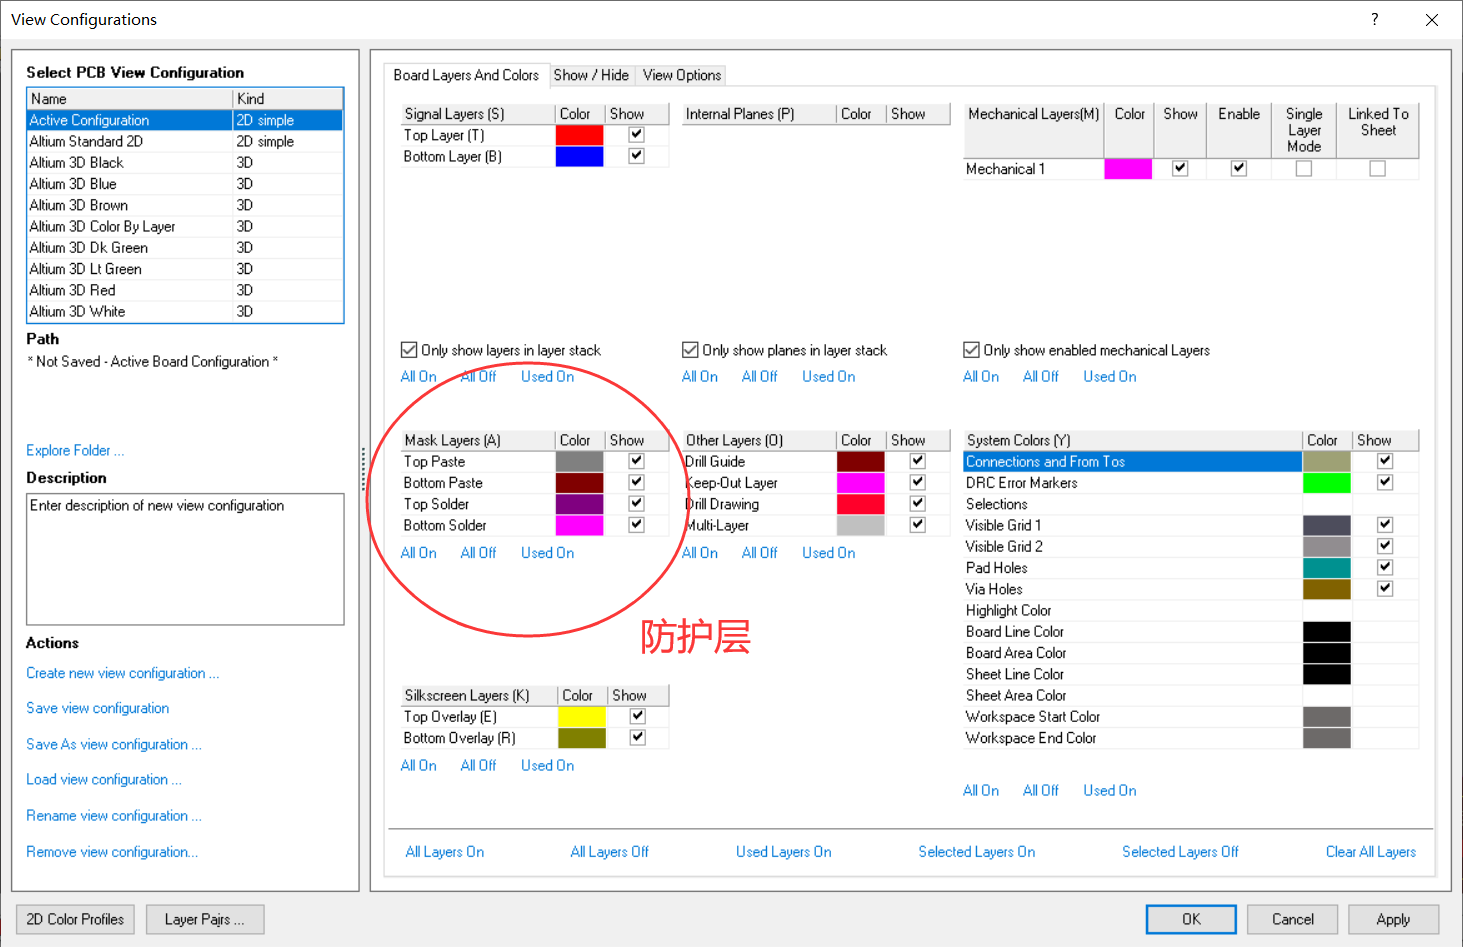Select Altium Standard 2D configuration
The height and width of the screenshot is (947, 1463).
[185, 141]
